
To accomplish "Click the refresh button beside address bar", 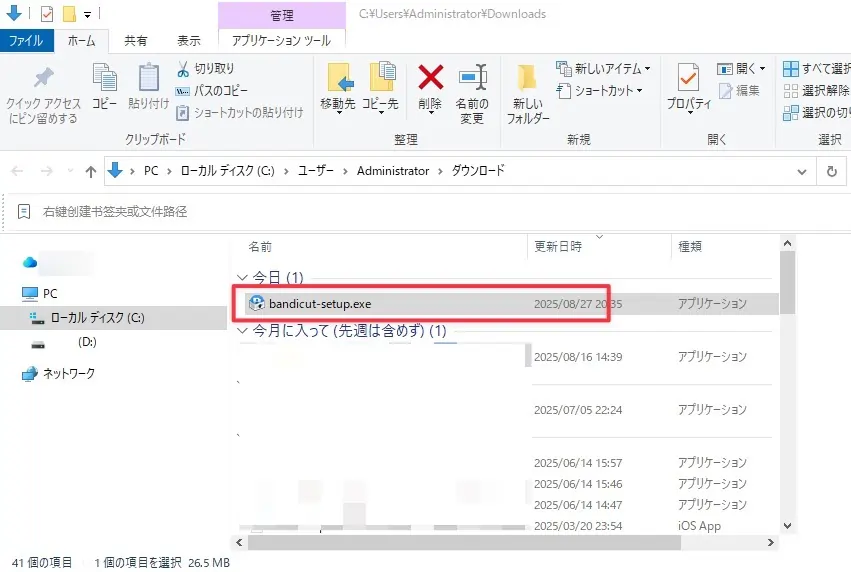I will [x=831, y=171].
